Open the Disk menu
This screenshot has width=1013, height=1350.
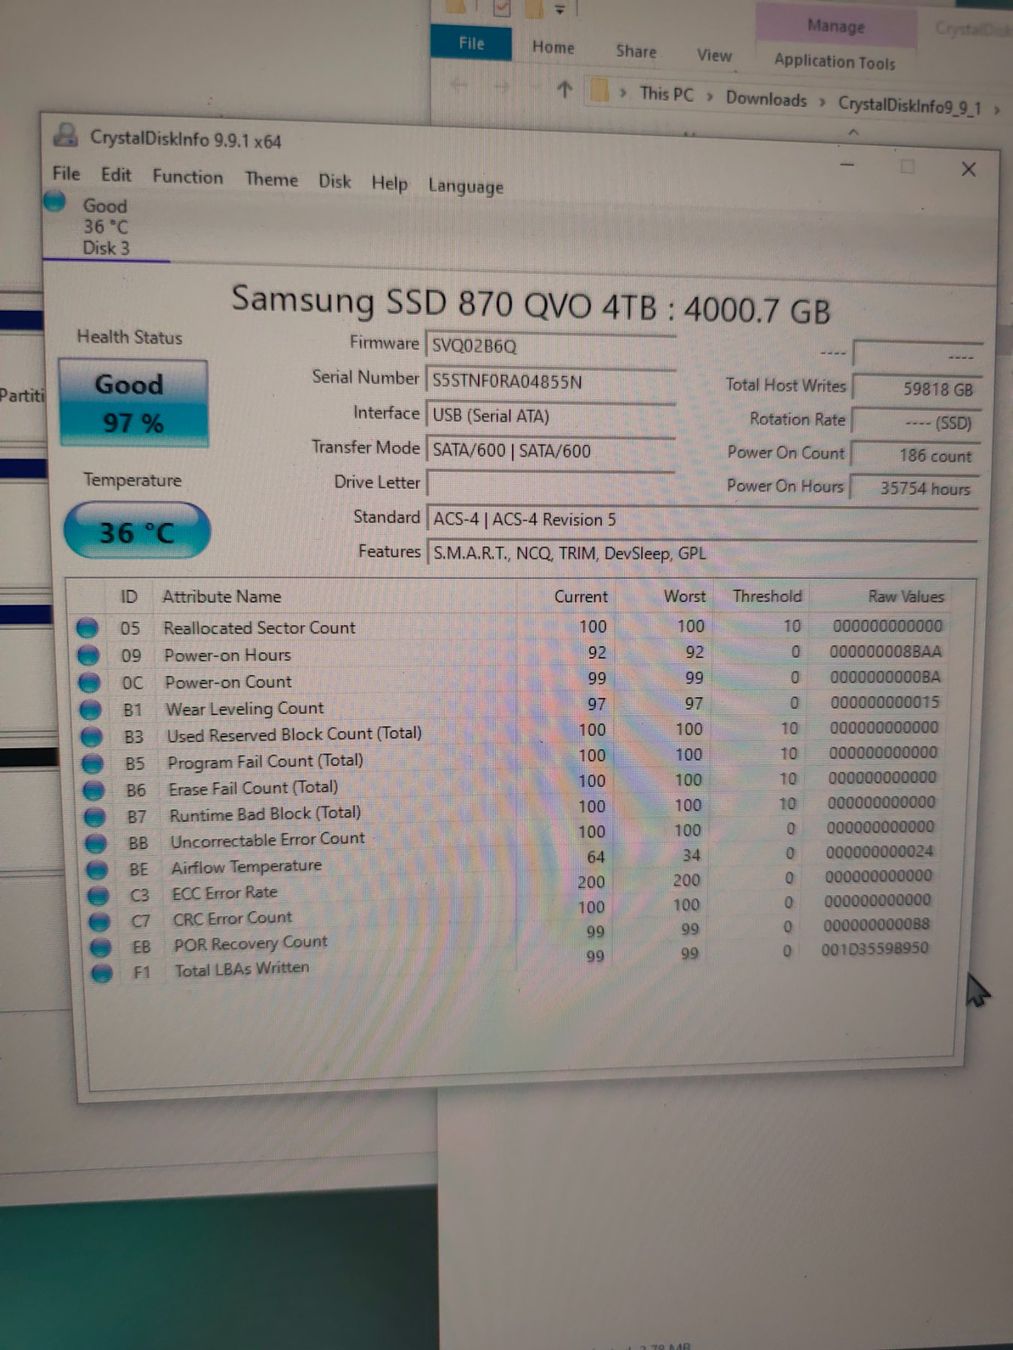click(x=334, y=181)
